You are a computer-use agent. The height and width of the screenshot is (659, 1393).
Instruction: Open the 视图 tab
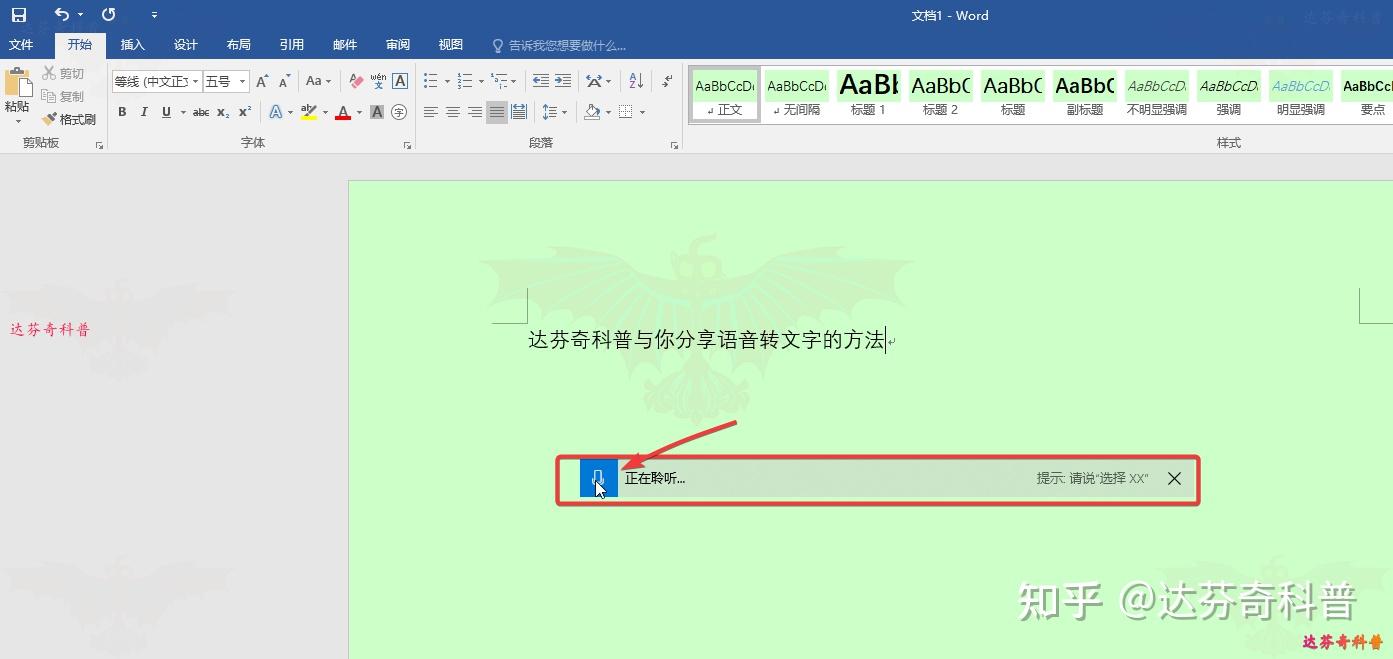tap(451, 45)
